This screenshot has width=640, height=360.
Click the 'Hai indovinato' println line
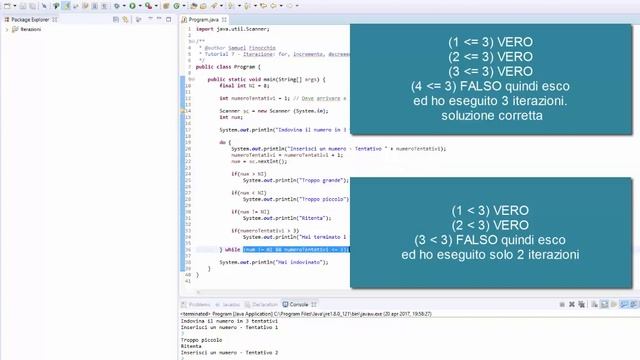273,262
